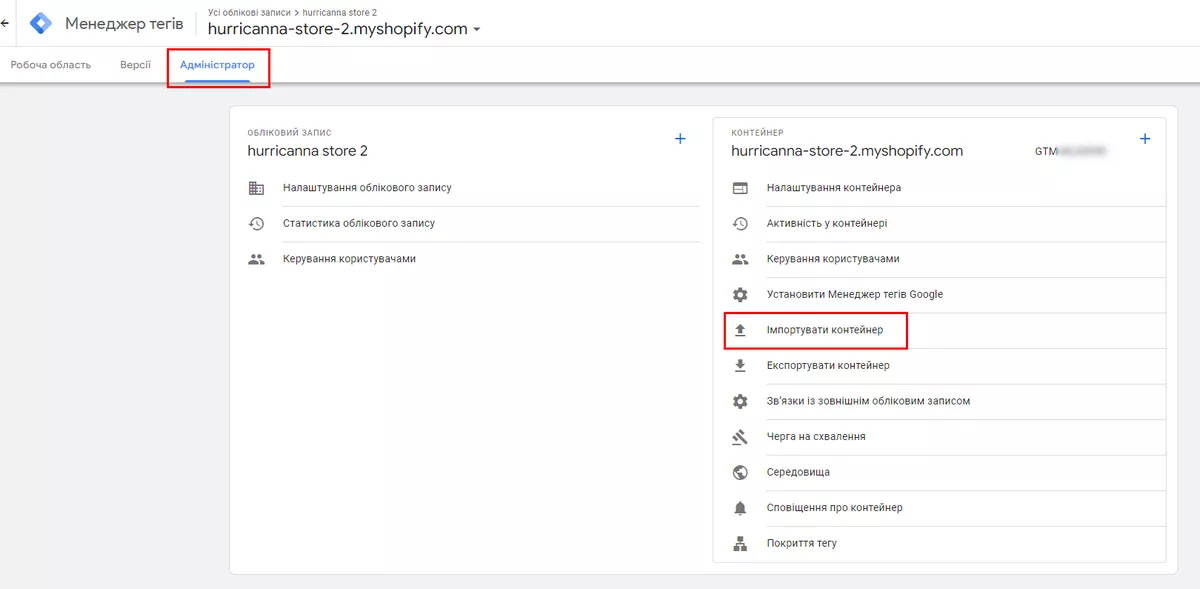Screen dimensions: 1200x589
Task: Click the container name heading in the Контейнер panel
Action: pos(847,151)
